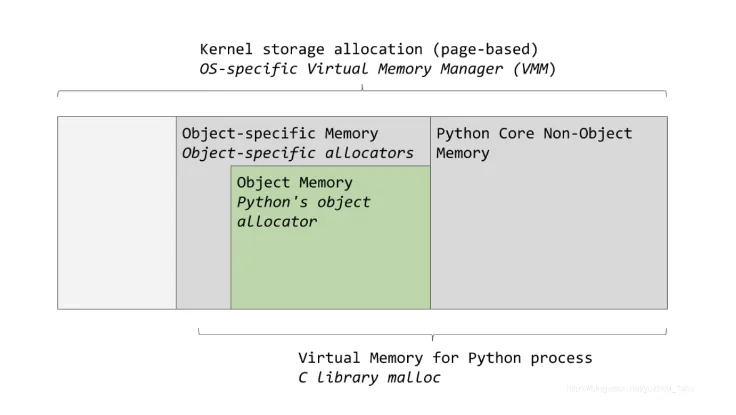Click the word "Kernel" in the top caption

click(225, 49)
